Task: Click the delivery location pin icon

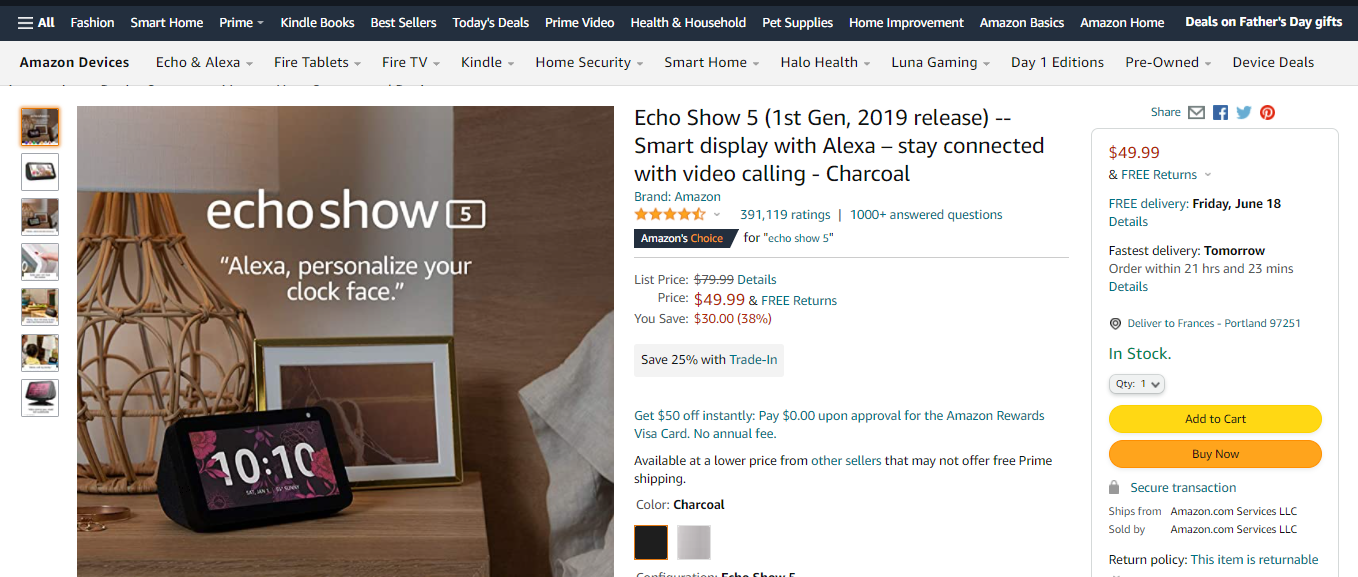Action: (1115, 324)
